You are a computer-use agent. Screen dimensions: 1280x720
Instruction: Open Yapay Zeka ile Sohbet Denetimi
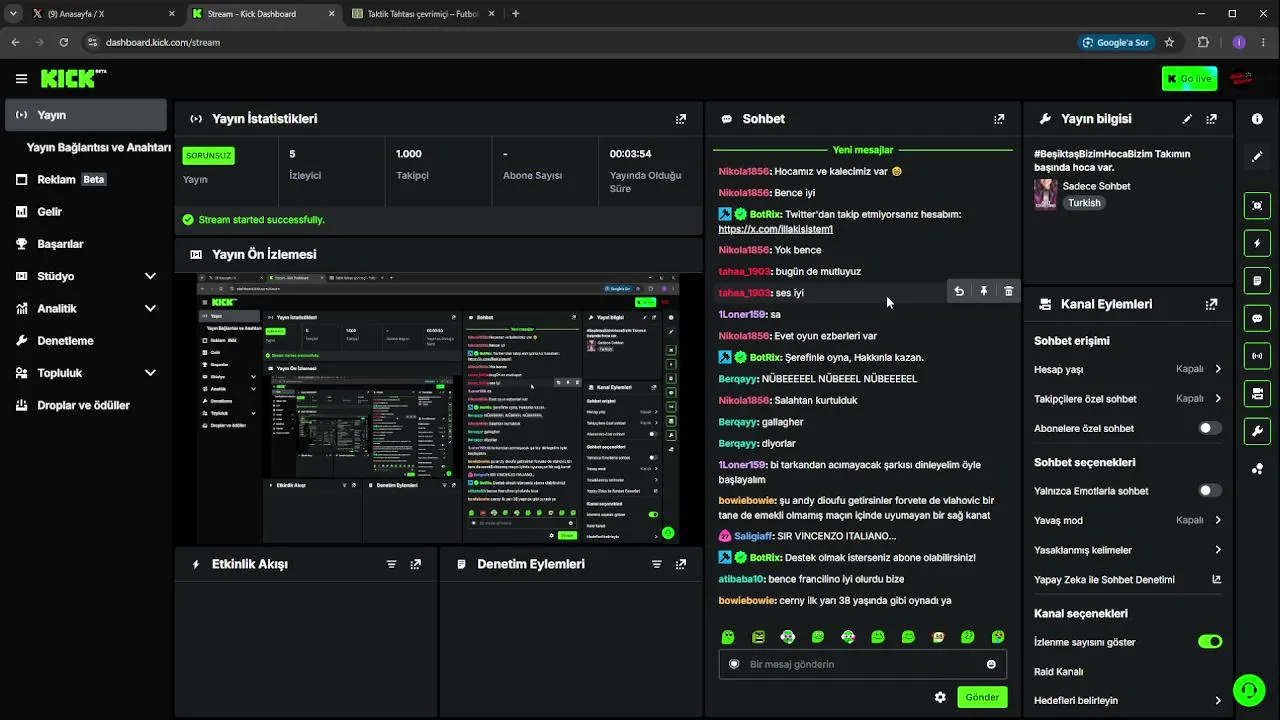tap(1128, 580)
